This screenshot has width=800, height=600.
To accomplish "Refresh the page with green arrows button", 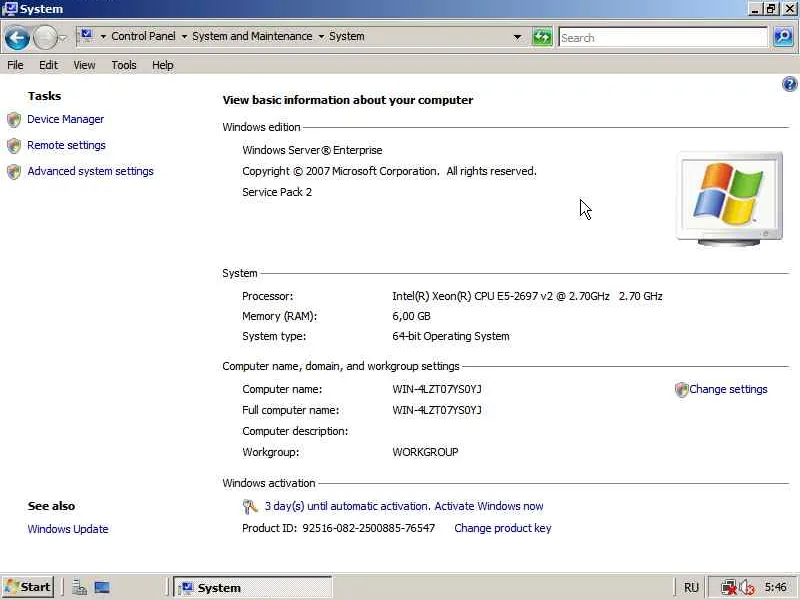I will click(542, 37).
